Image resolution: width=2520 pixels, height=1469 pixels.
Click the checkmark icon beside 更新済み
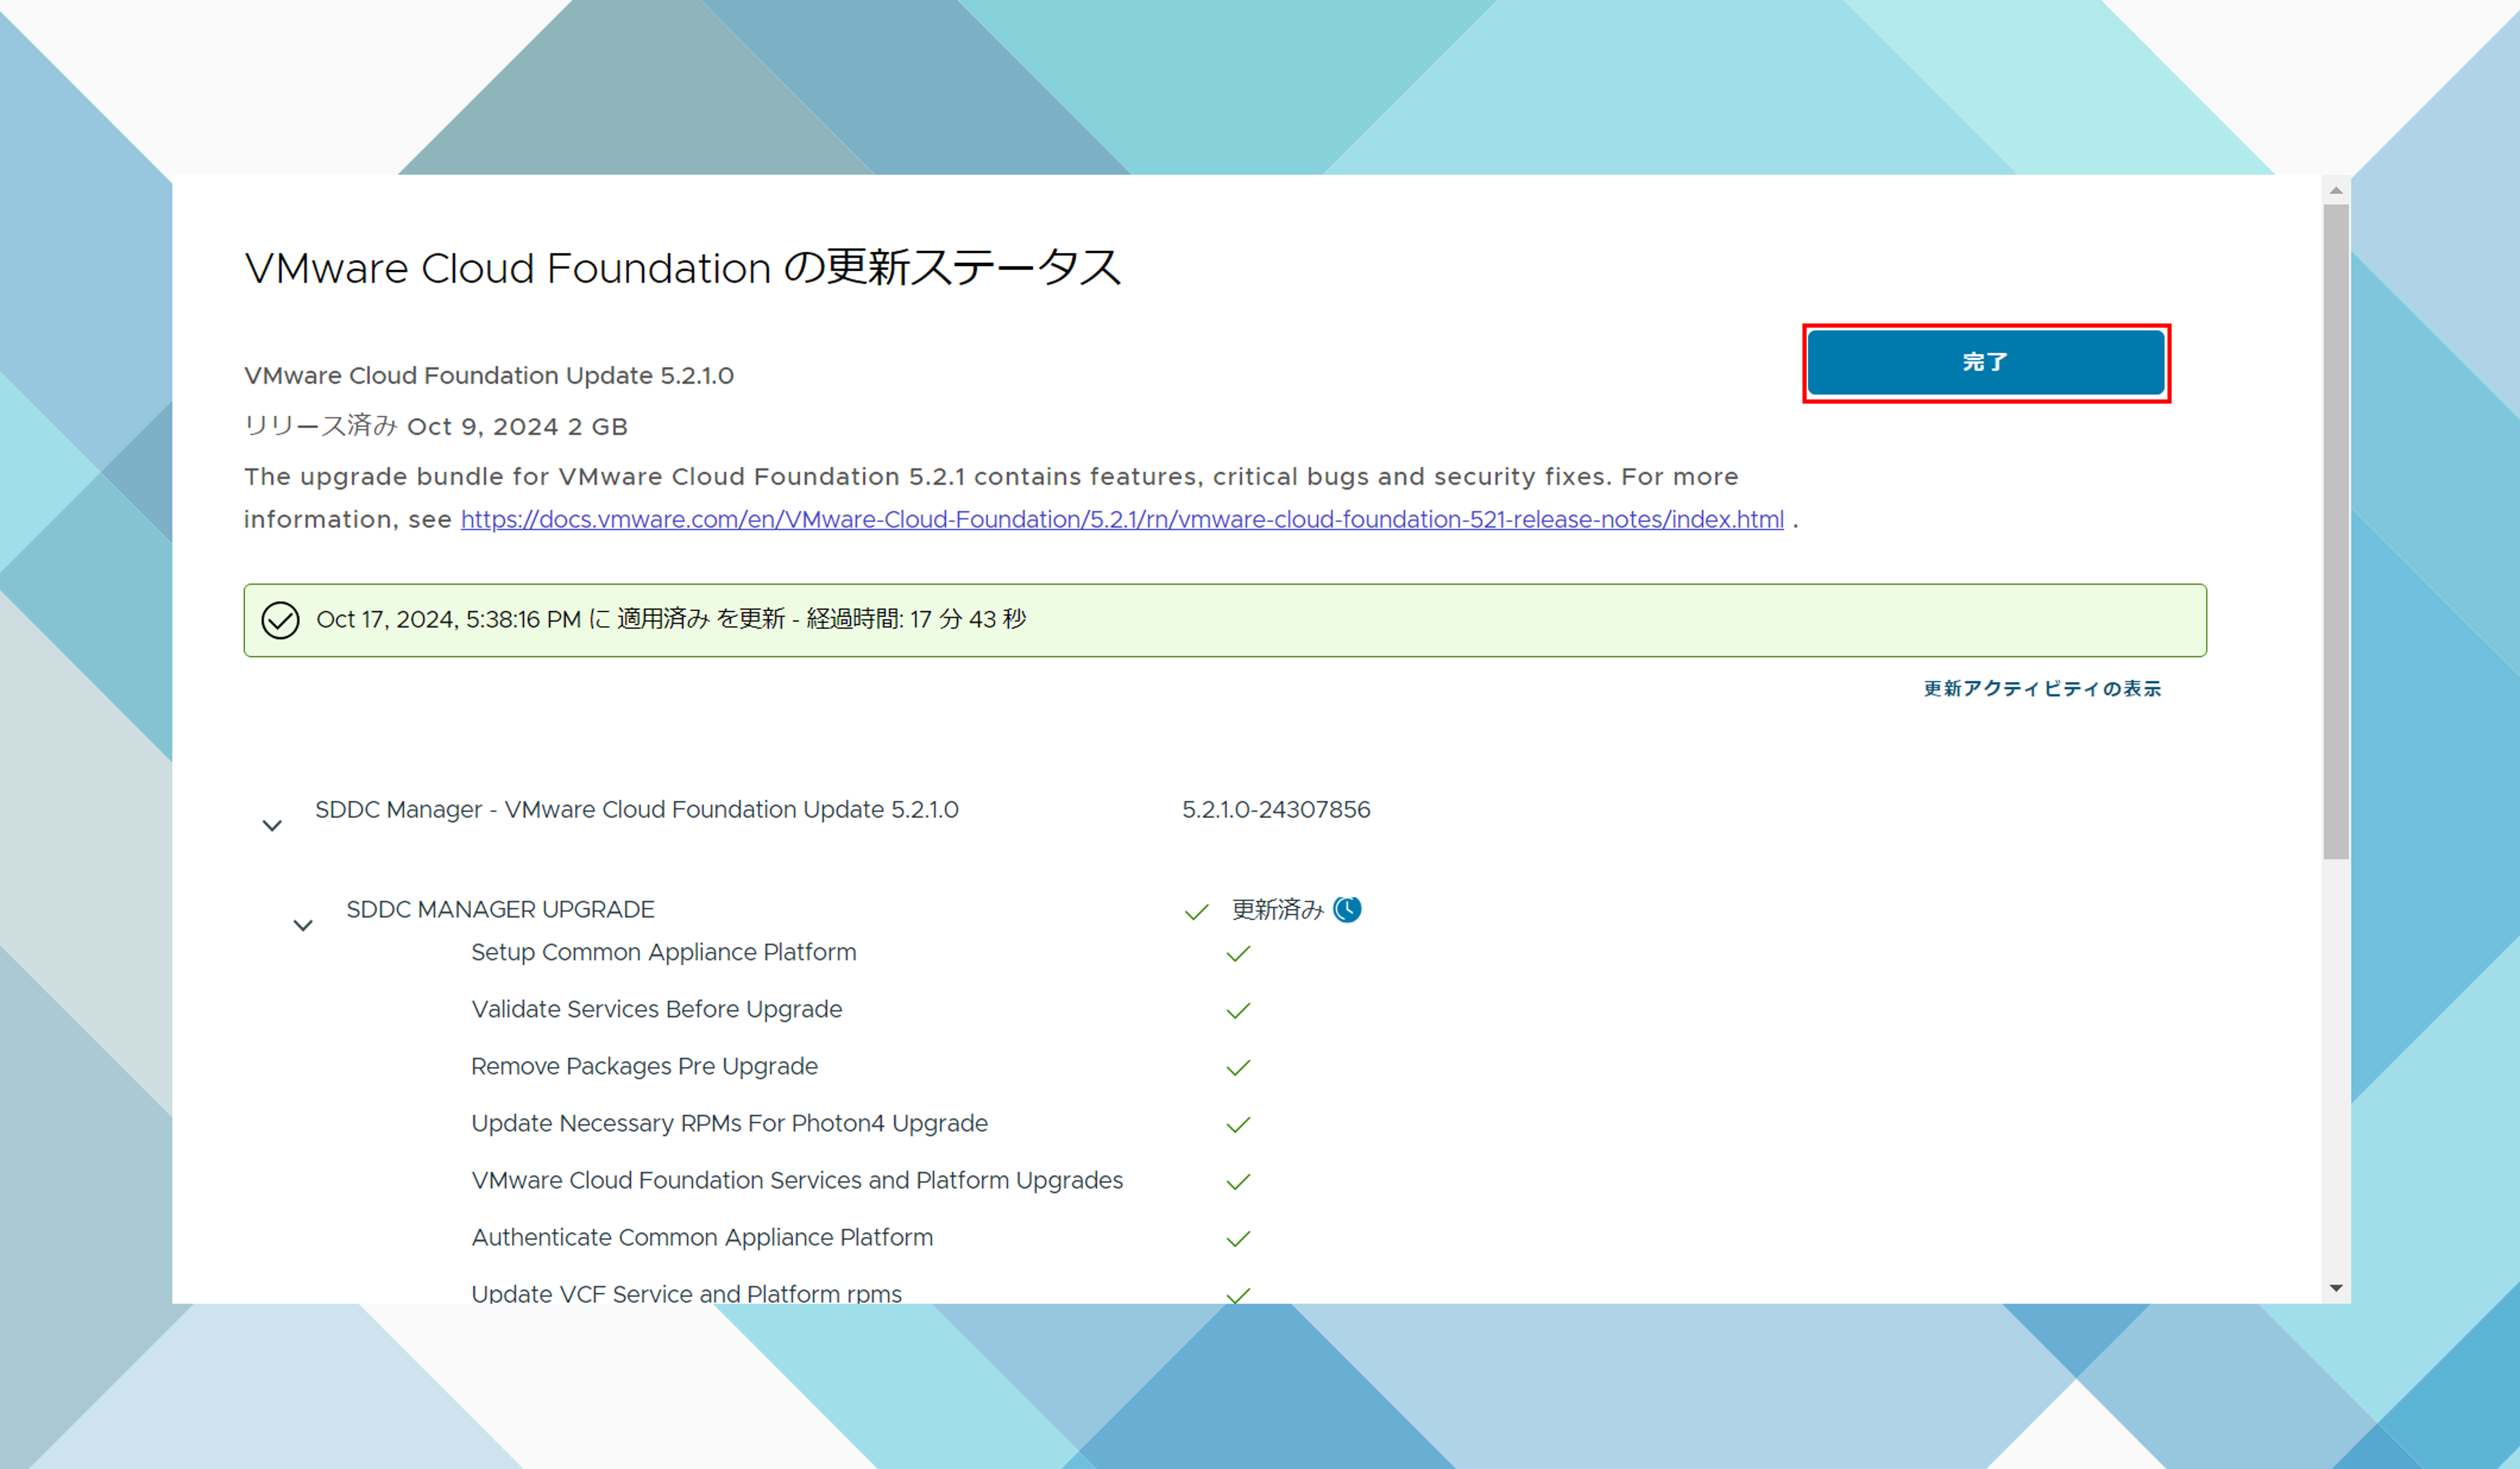pyautogui.click(x=1197, y=912)
